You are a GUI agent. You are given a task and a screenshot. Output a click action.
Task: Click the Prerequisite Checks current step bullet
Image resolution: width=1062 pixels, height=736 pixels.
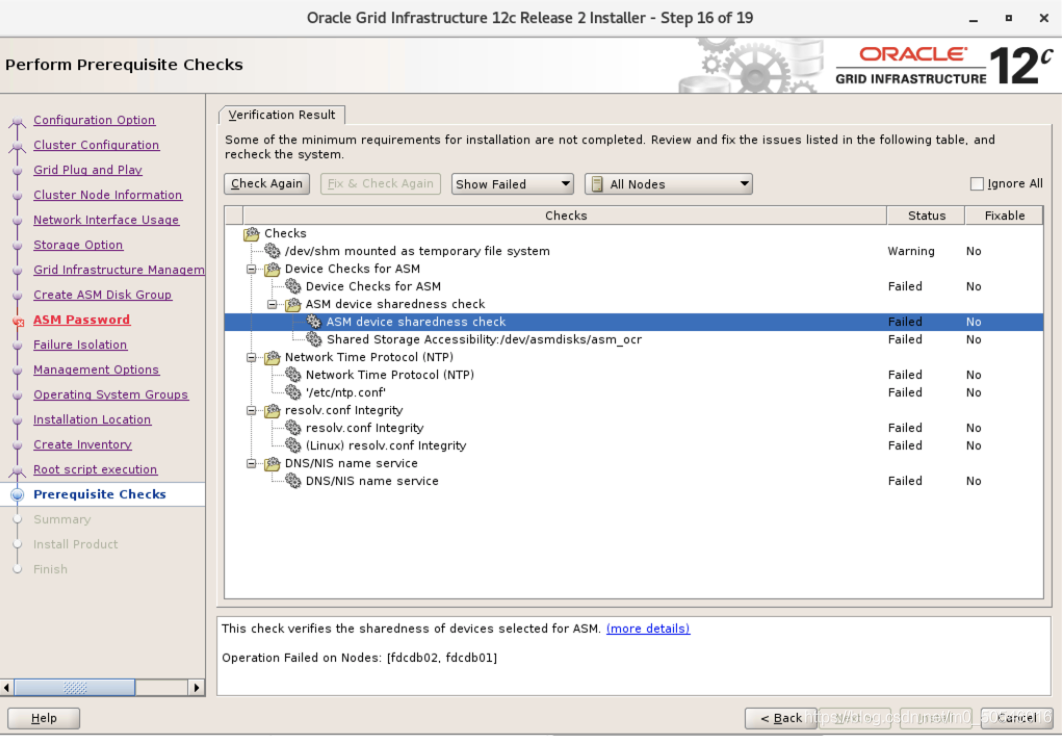tap(18, 495)
